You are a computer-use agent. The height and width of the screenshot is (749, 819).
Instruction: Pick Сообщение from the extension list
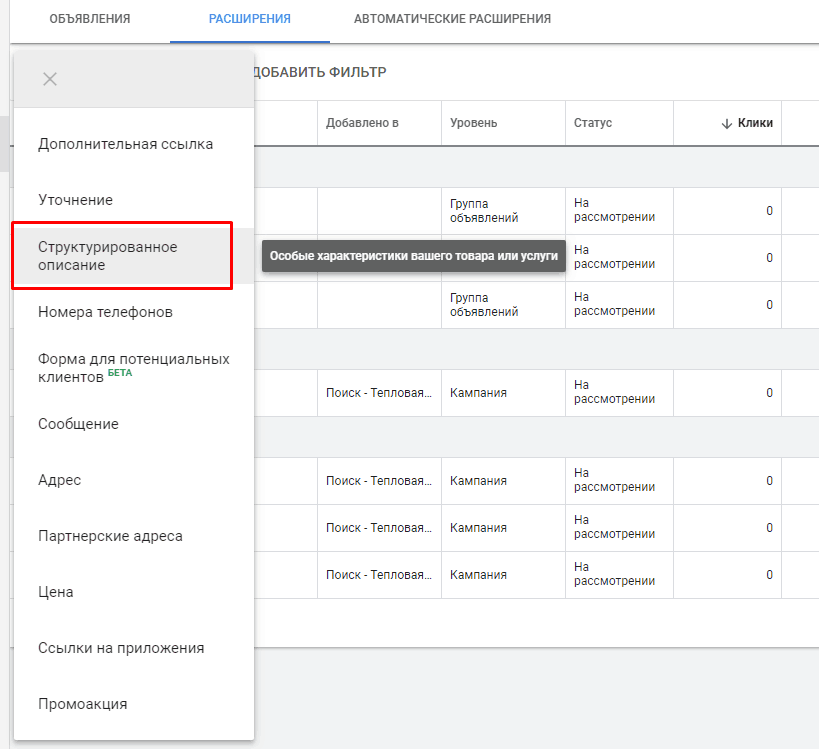77,423
